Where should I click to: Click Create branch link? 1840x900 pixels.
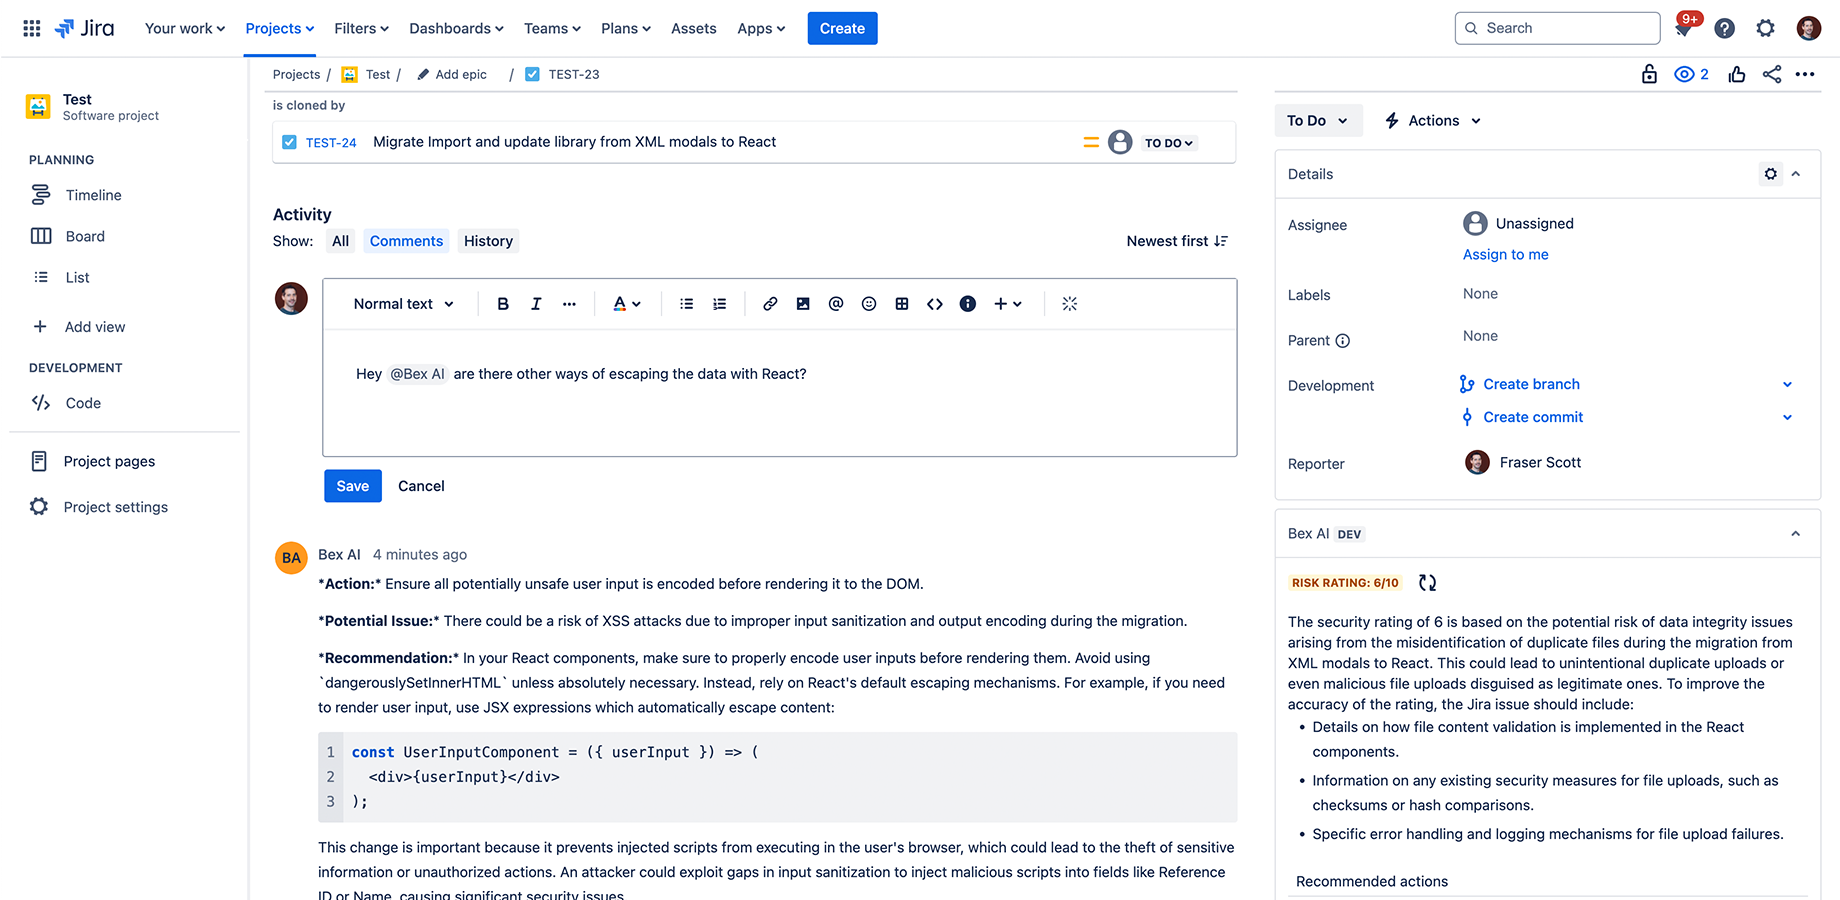(x=1531, y=385)
